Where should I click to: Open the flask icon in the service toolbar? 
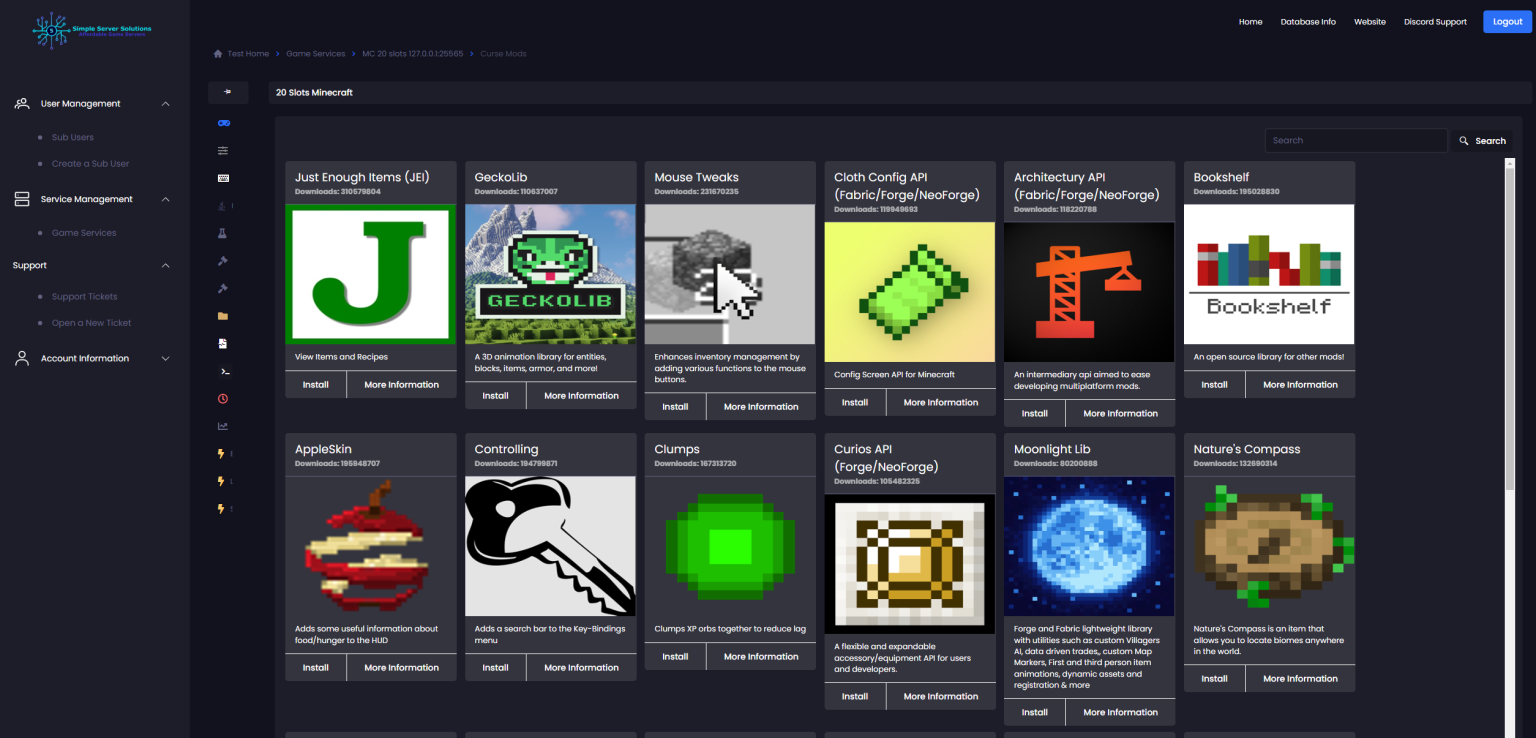pos(223,233)
